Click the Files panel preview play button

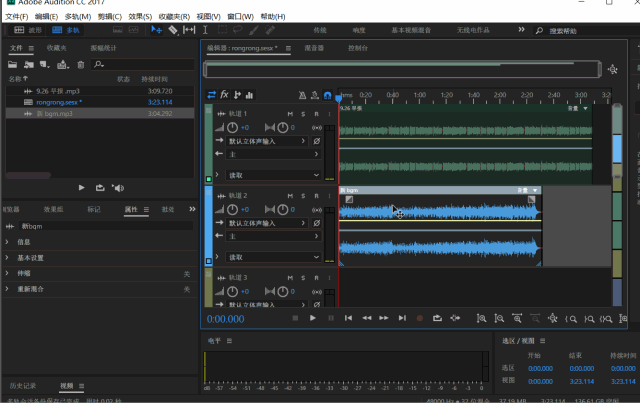click(x=81, y=188)
